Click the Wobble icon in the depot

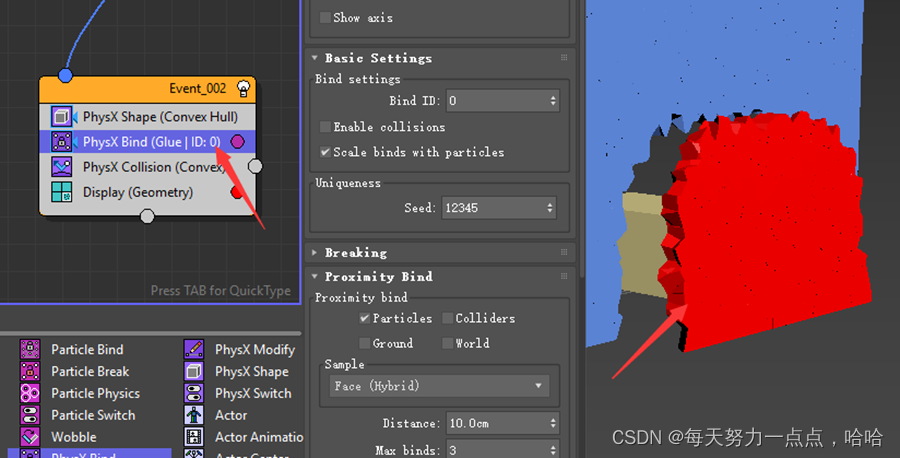[30, 437]
